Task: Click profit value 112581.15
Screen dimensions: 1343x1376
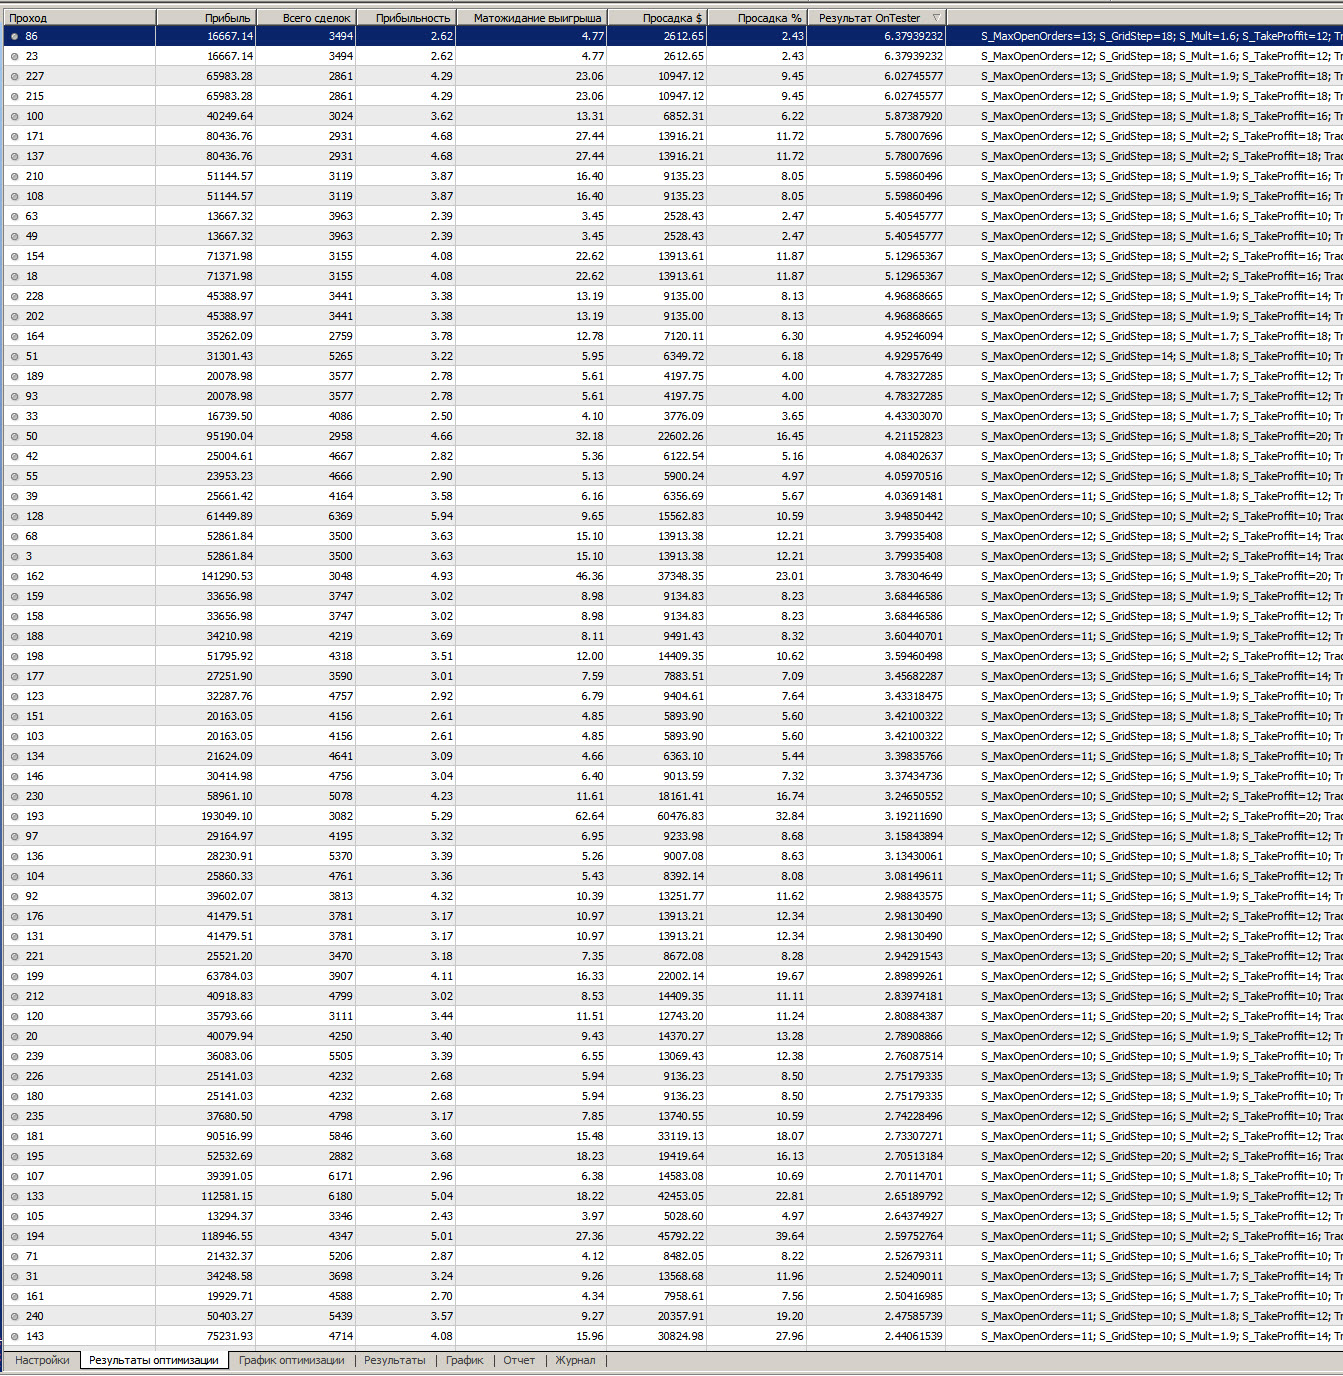Action: tap(227, 1196)
